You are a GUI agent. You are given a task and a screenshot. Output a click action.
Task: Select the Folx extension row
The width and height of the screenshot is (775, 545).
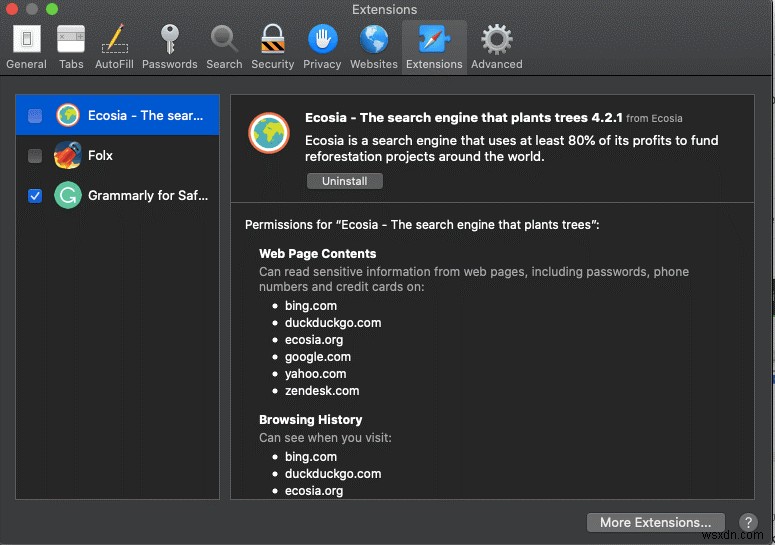(118, 155)
